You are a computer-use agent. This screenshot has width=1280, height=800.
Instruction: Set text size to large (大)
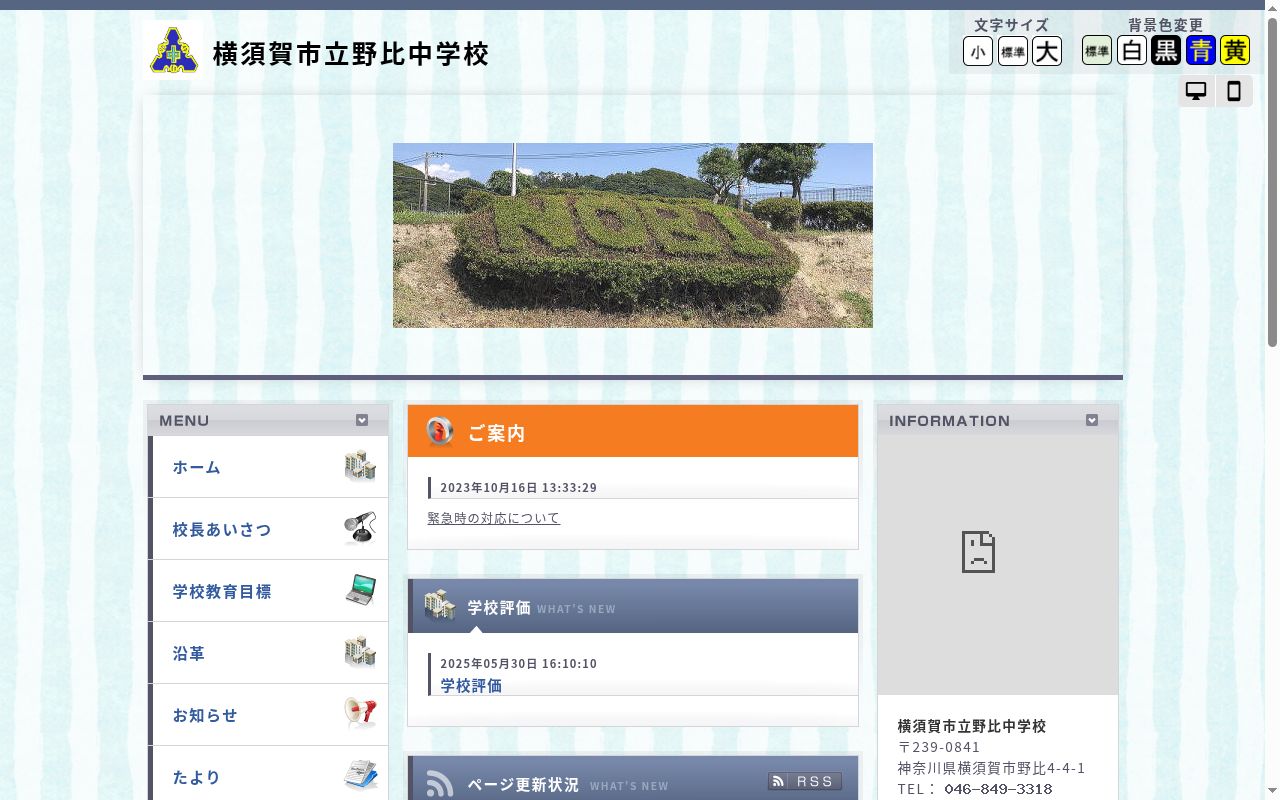(1047, 51)
